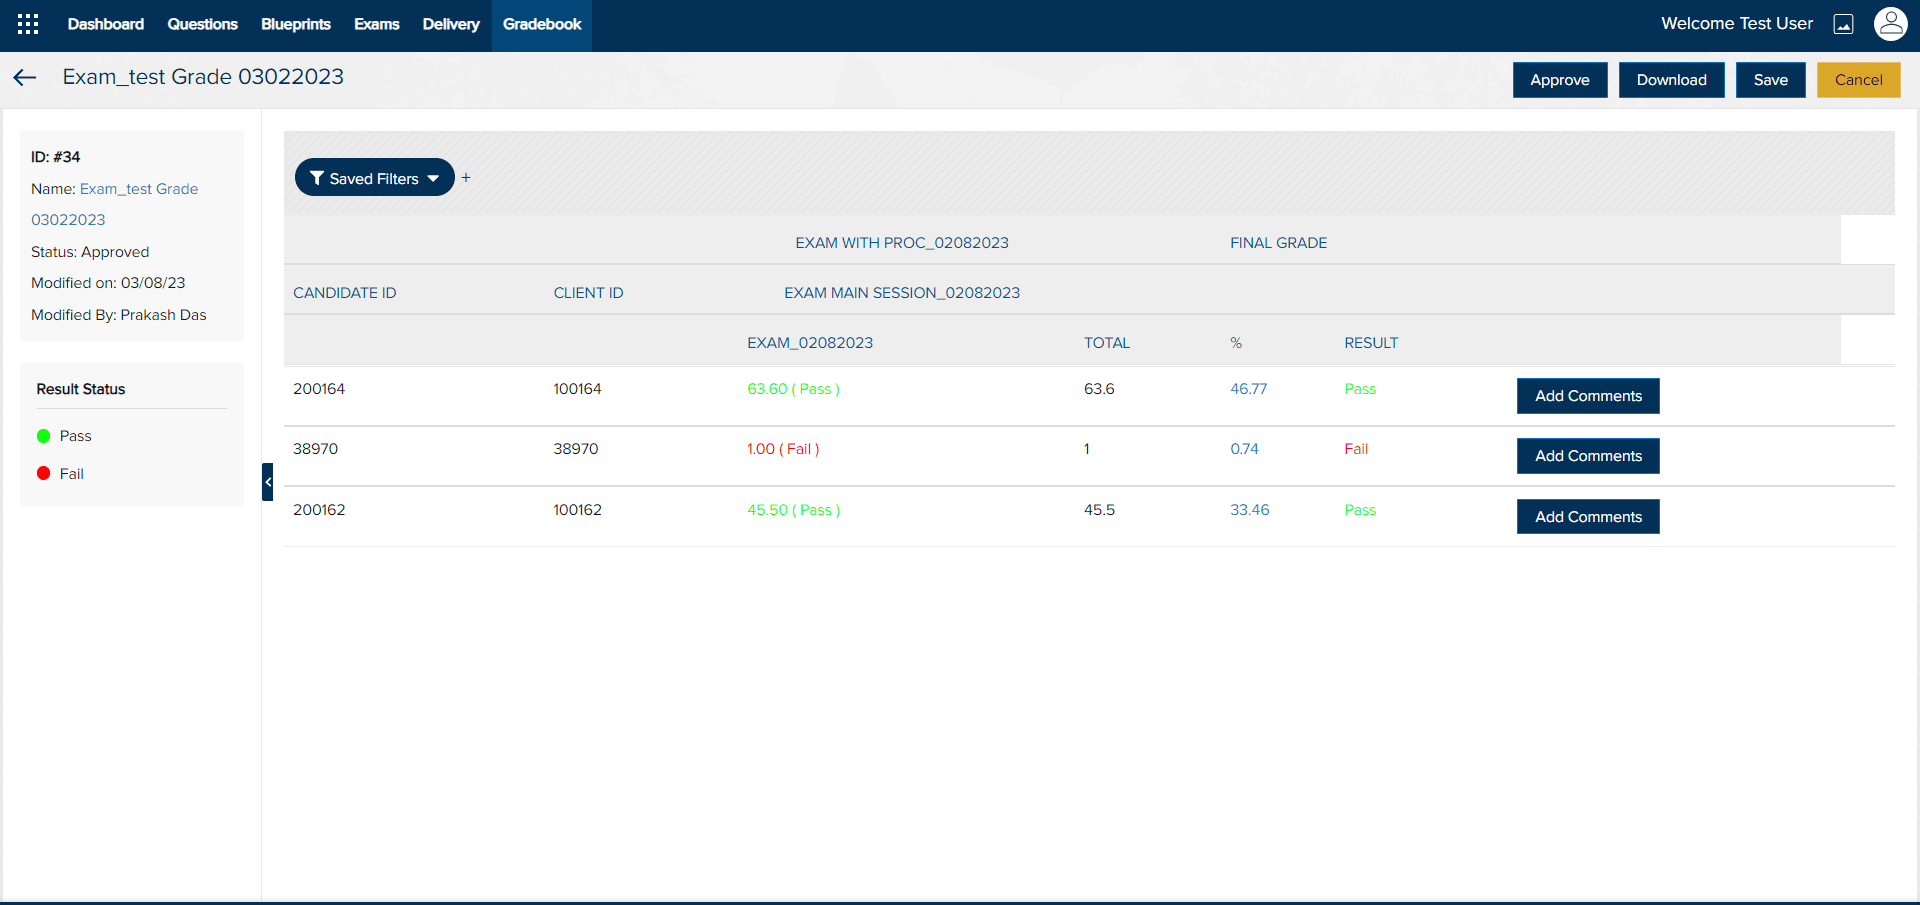1920x905 pixels.
Task: Click the red Fail status dot
Action: (x=44, y=474)
